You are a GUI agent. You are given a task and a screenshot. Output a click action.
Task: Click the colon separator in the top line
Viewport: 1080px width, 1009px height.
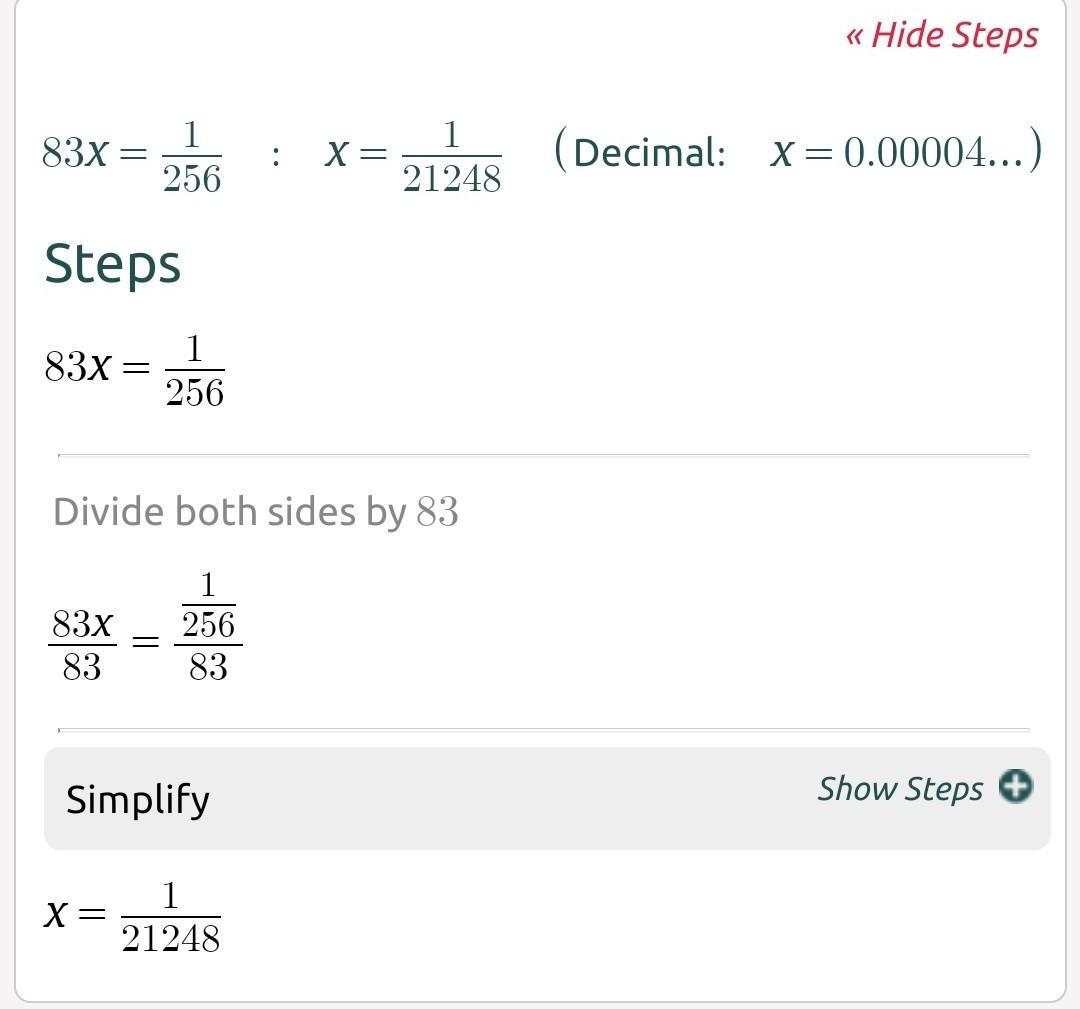pyautogui.click(x=275, y=156)
